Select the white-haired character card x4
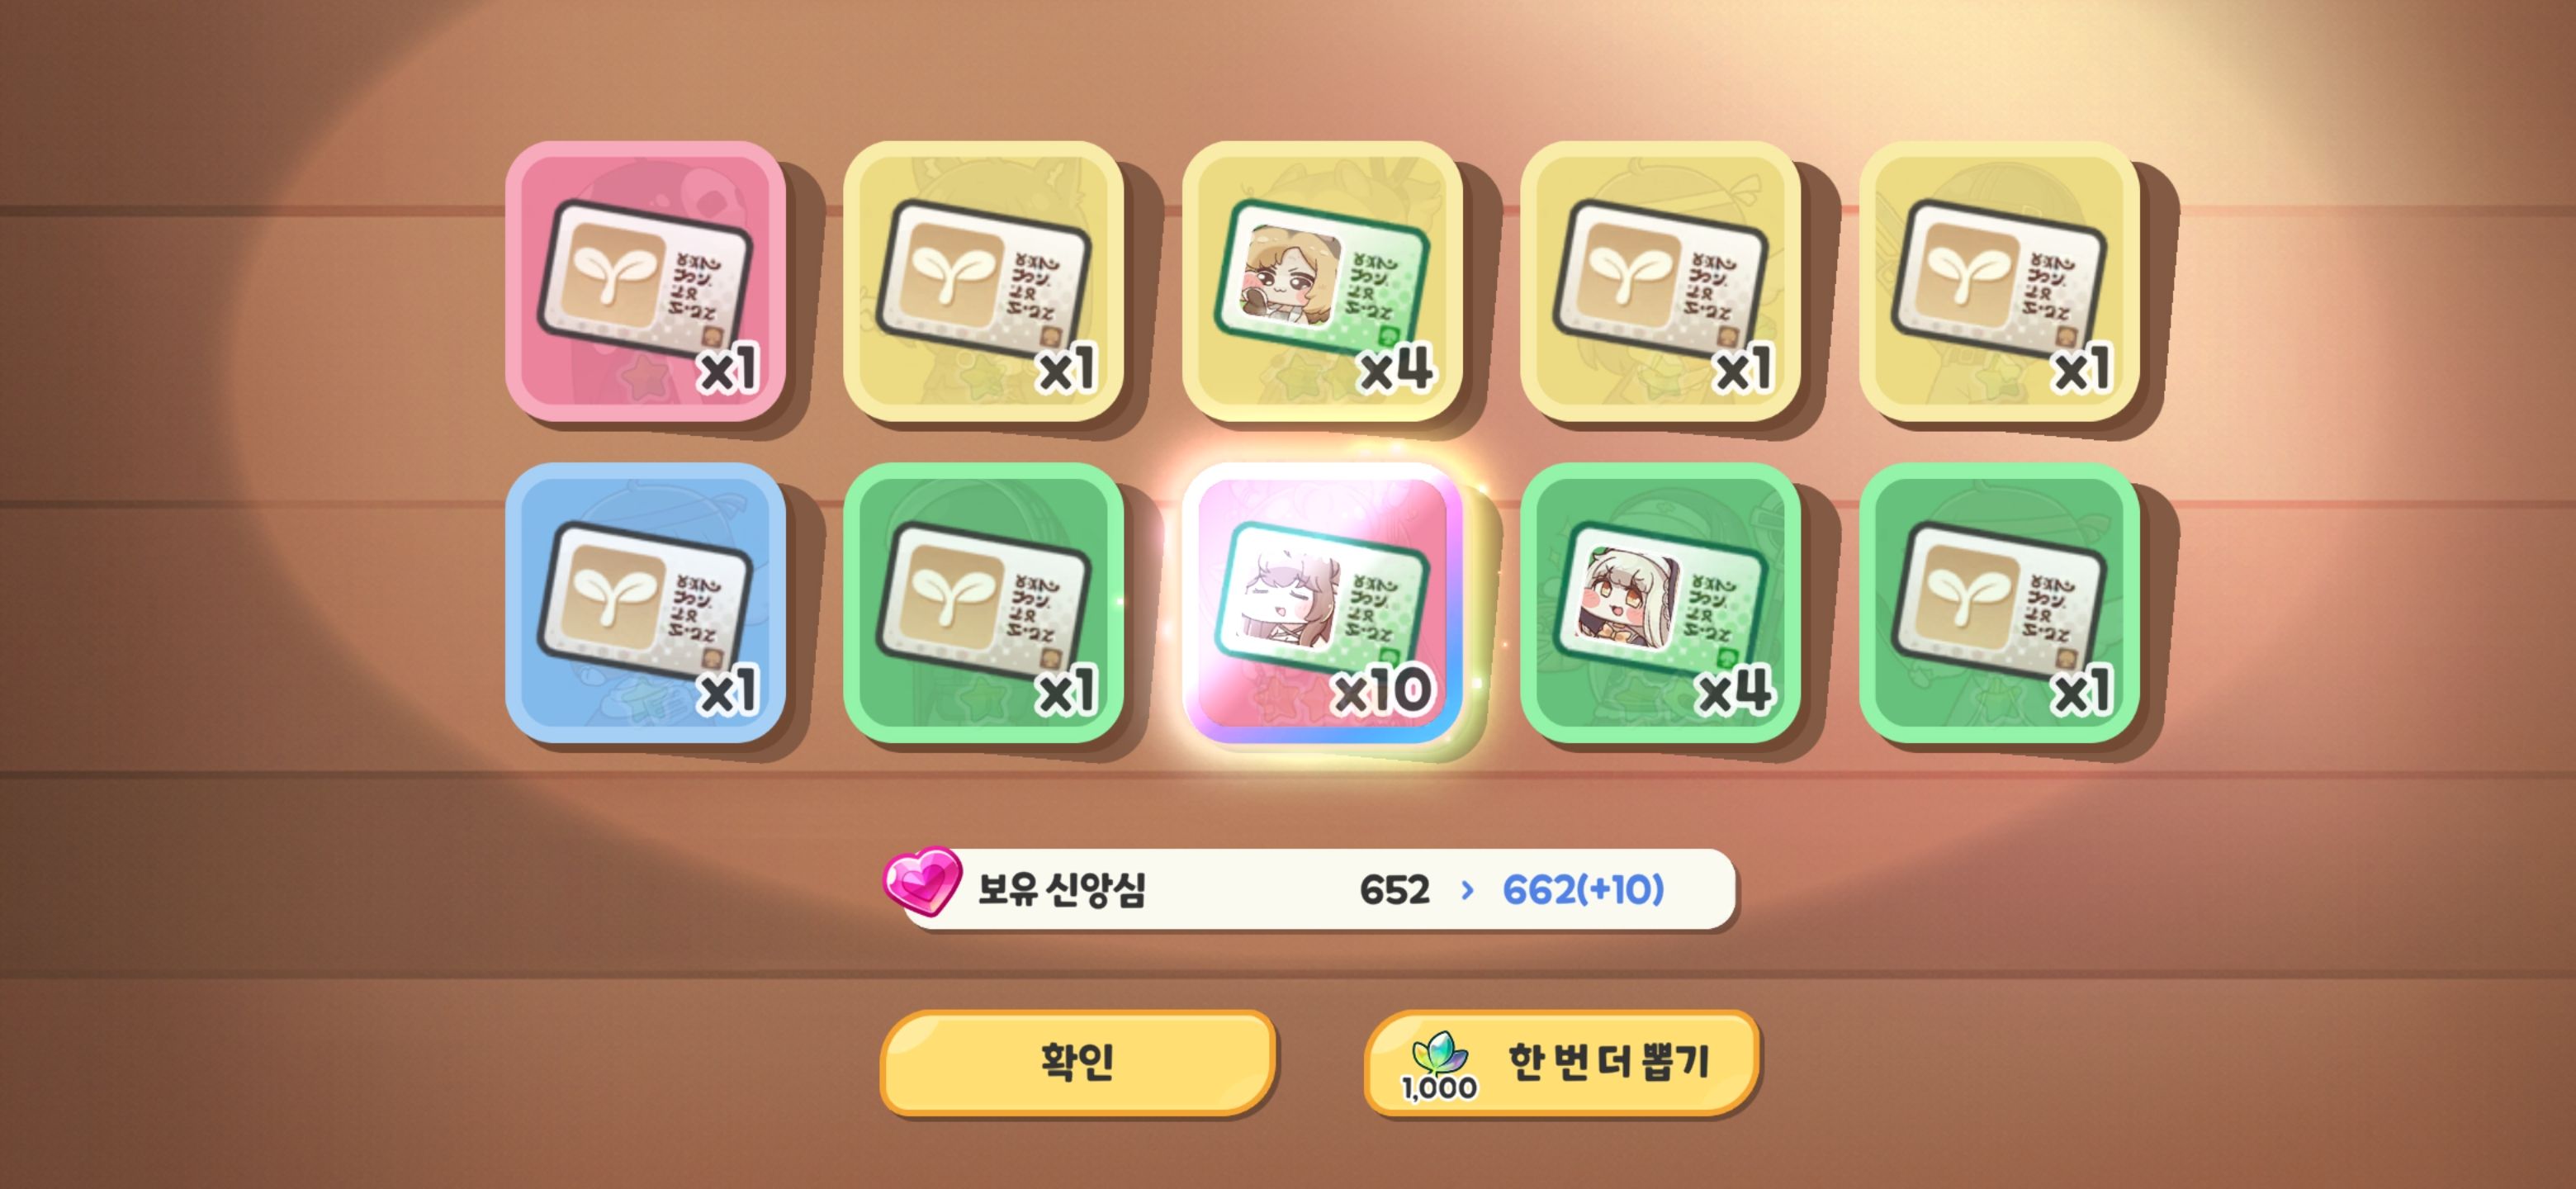2576x1189 pixels. click(1660, 603)
